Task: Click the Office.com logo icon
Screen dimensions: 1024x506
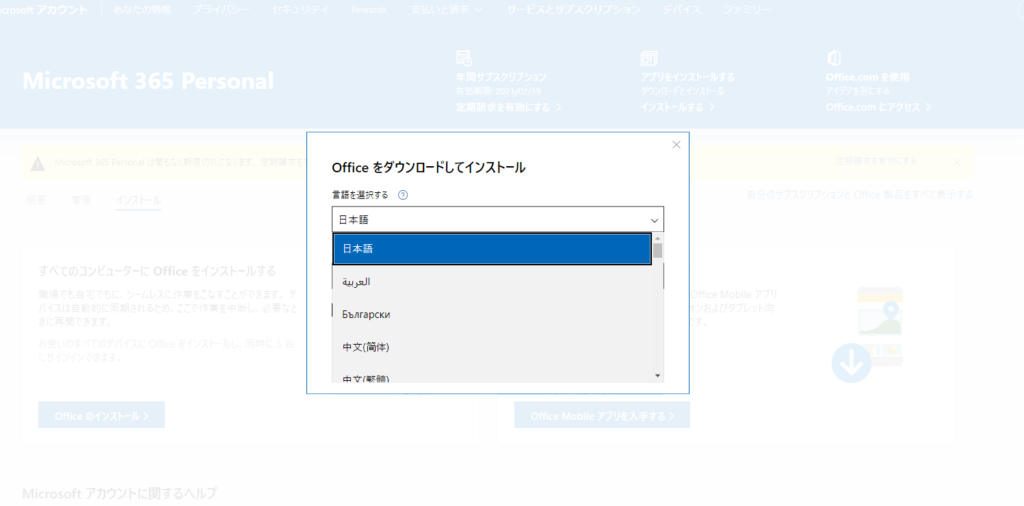Action: pyautogui.click(x=833, y=57)
